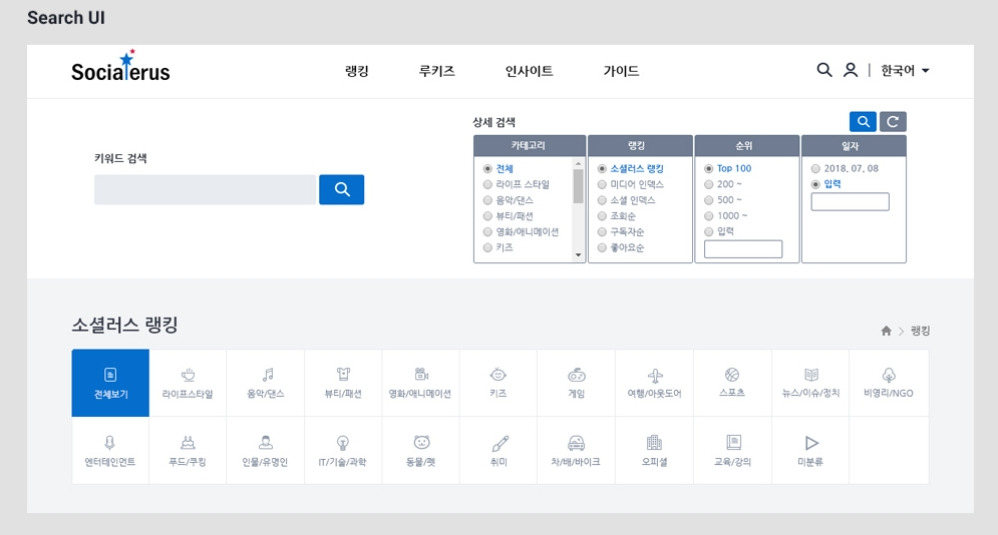The height and width of the screenshot is (535, 998).
Task: Click the header search magnifier icon
Action: [824, 70]
